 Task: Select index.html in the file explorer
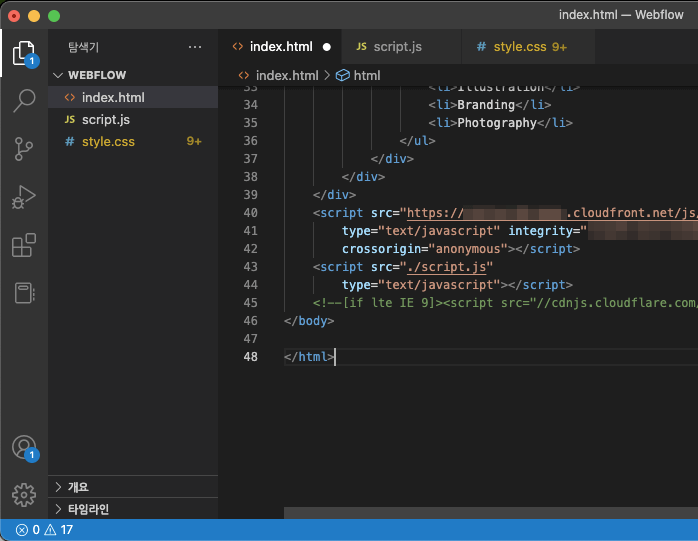134,97
